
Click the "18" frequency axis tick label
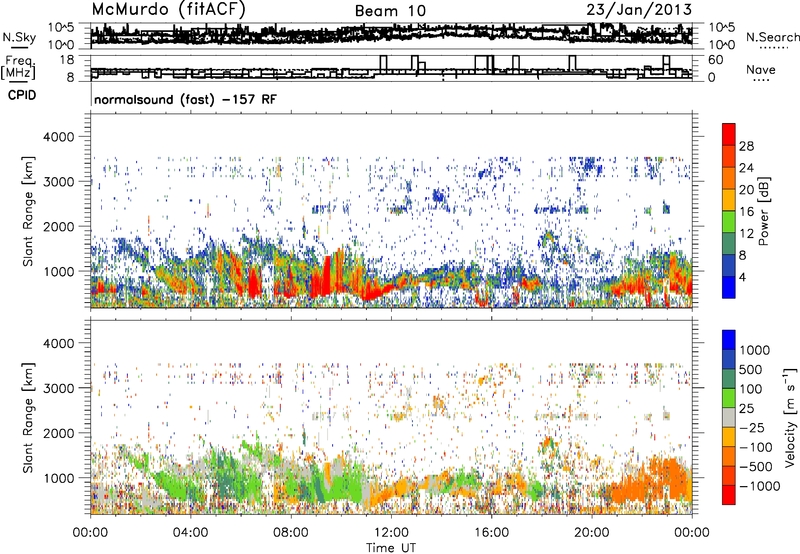pyautogui.click(x=67, y=60)
